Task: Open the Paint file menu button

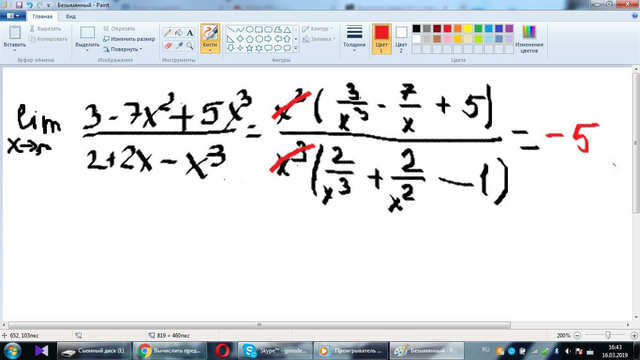Action: tap(13, 16)
